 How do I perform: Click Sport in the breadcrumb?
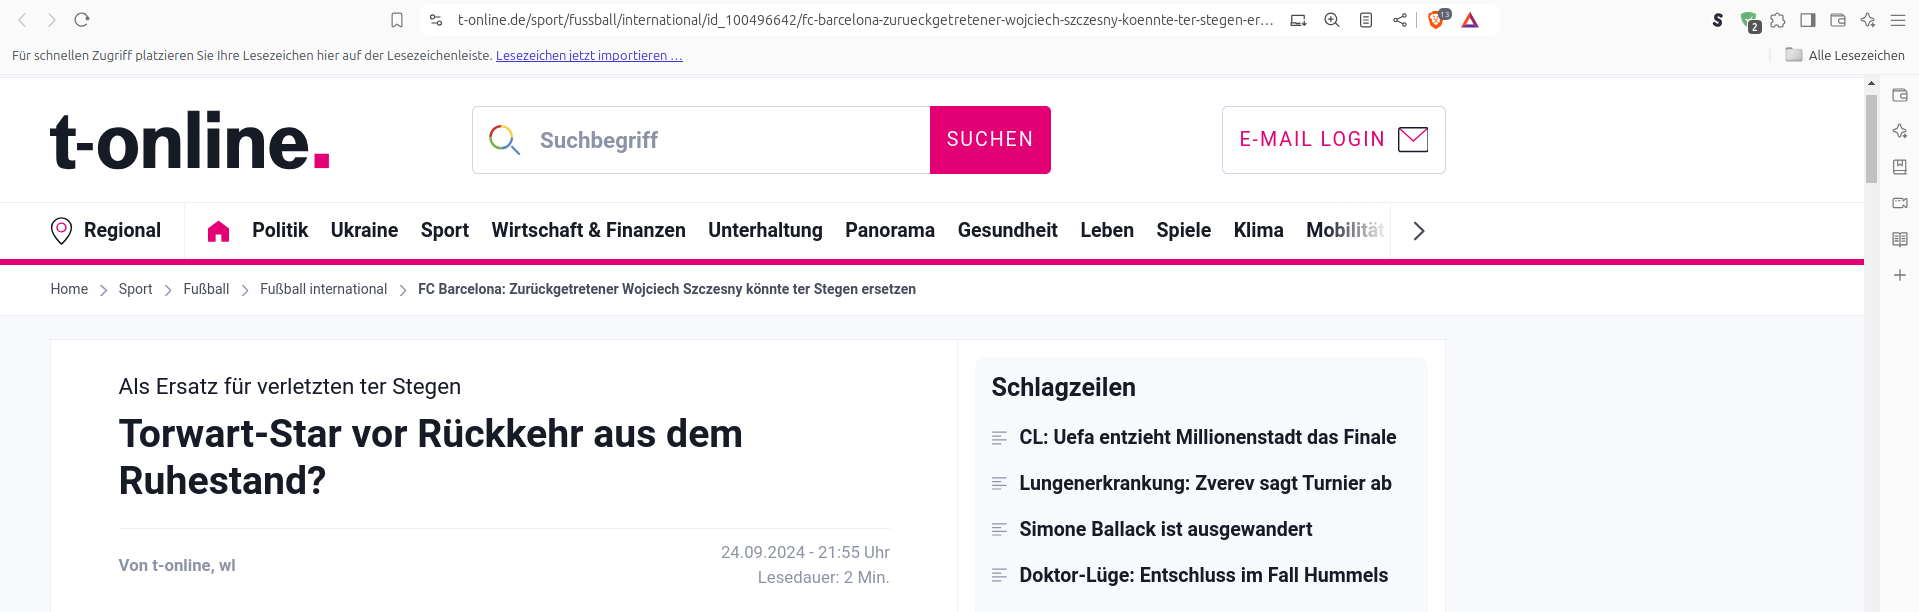[135, 289]
